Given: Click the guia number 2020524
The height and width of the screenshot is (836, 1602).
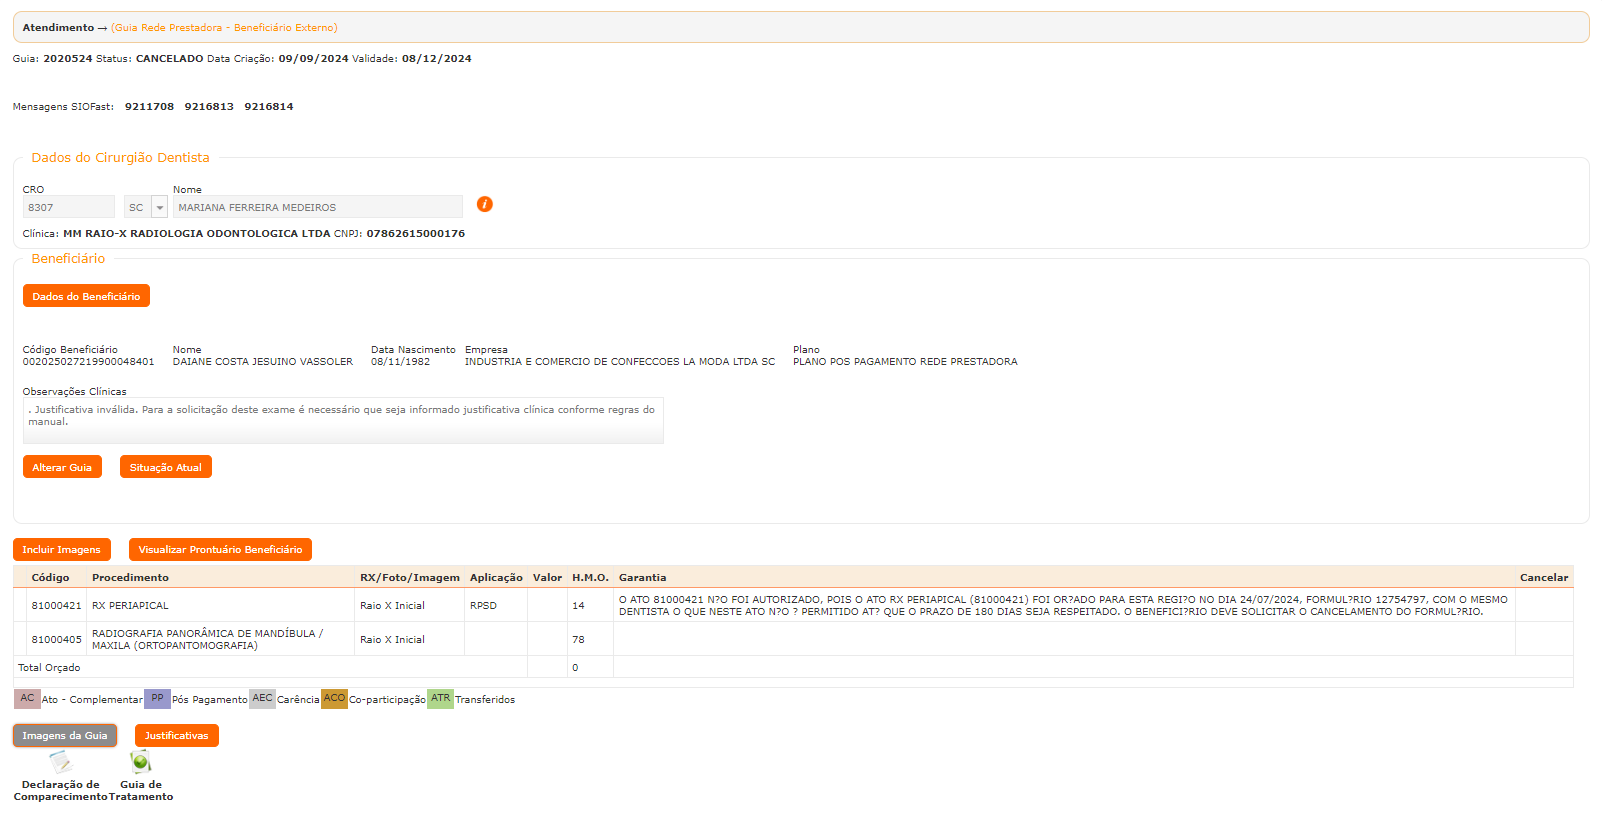Looking at the screenshot, I should [x=68, y=59].
